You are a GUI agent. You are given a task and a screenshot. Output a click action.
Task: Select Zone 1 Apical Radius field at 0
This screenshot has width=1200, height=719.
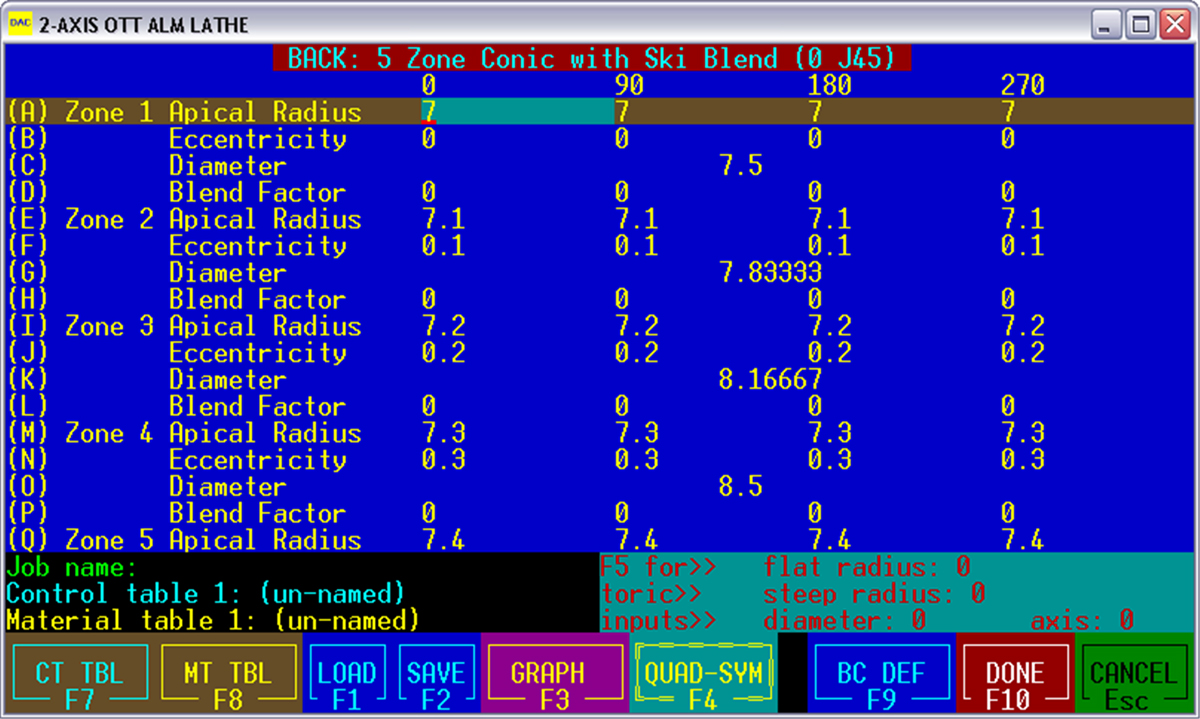point(429,112)
